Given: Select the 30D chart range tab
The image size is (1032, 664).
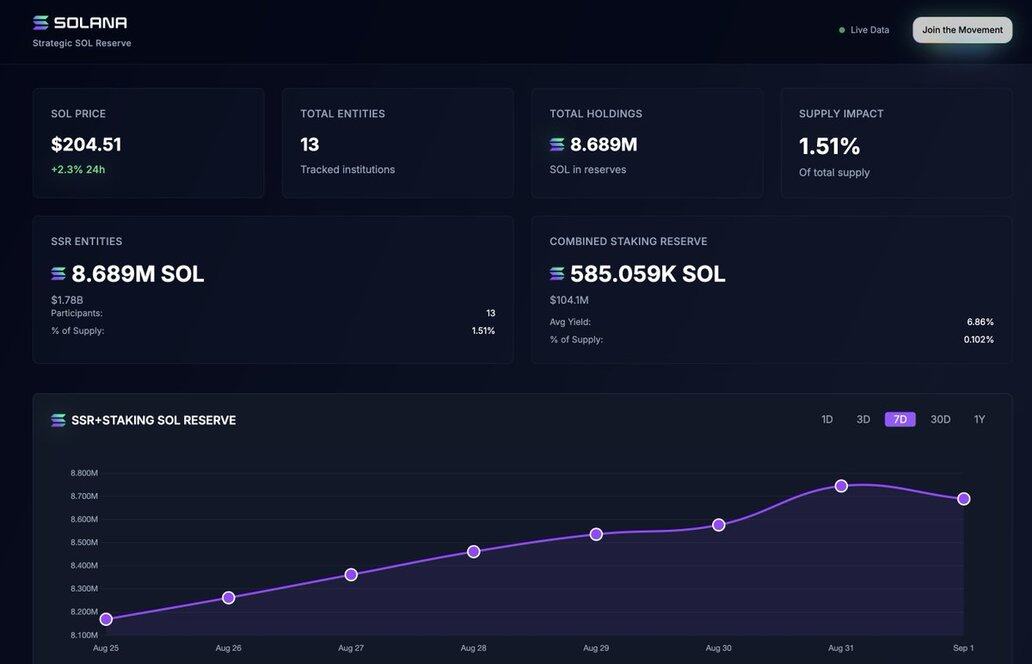Looking at the screenshot, I should [x=941, y=419].
